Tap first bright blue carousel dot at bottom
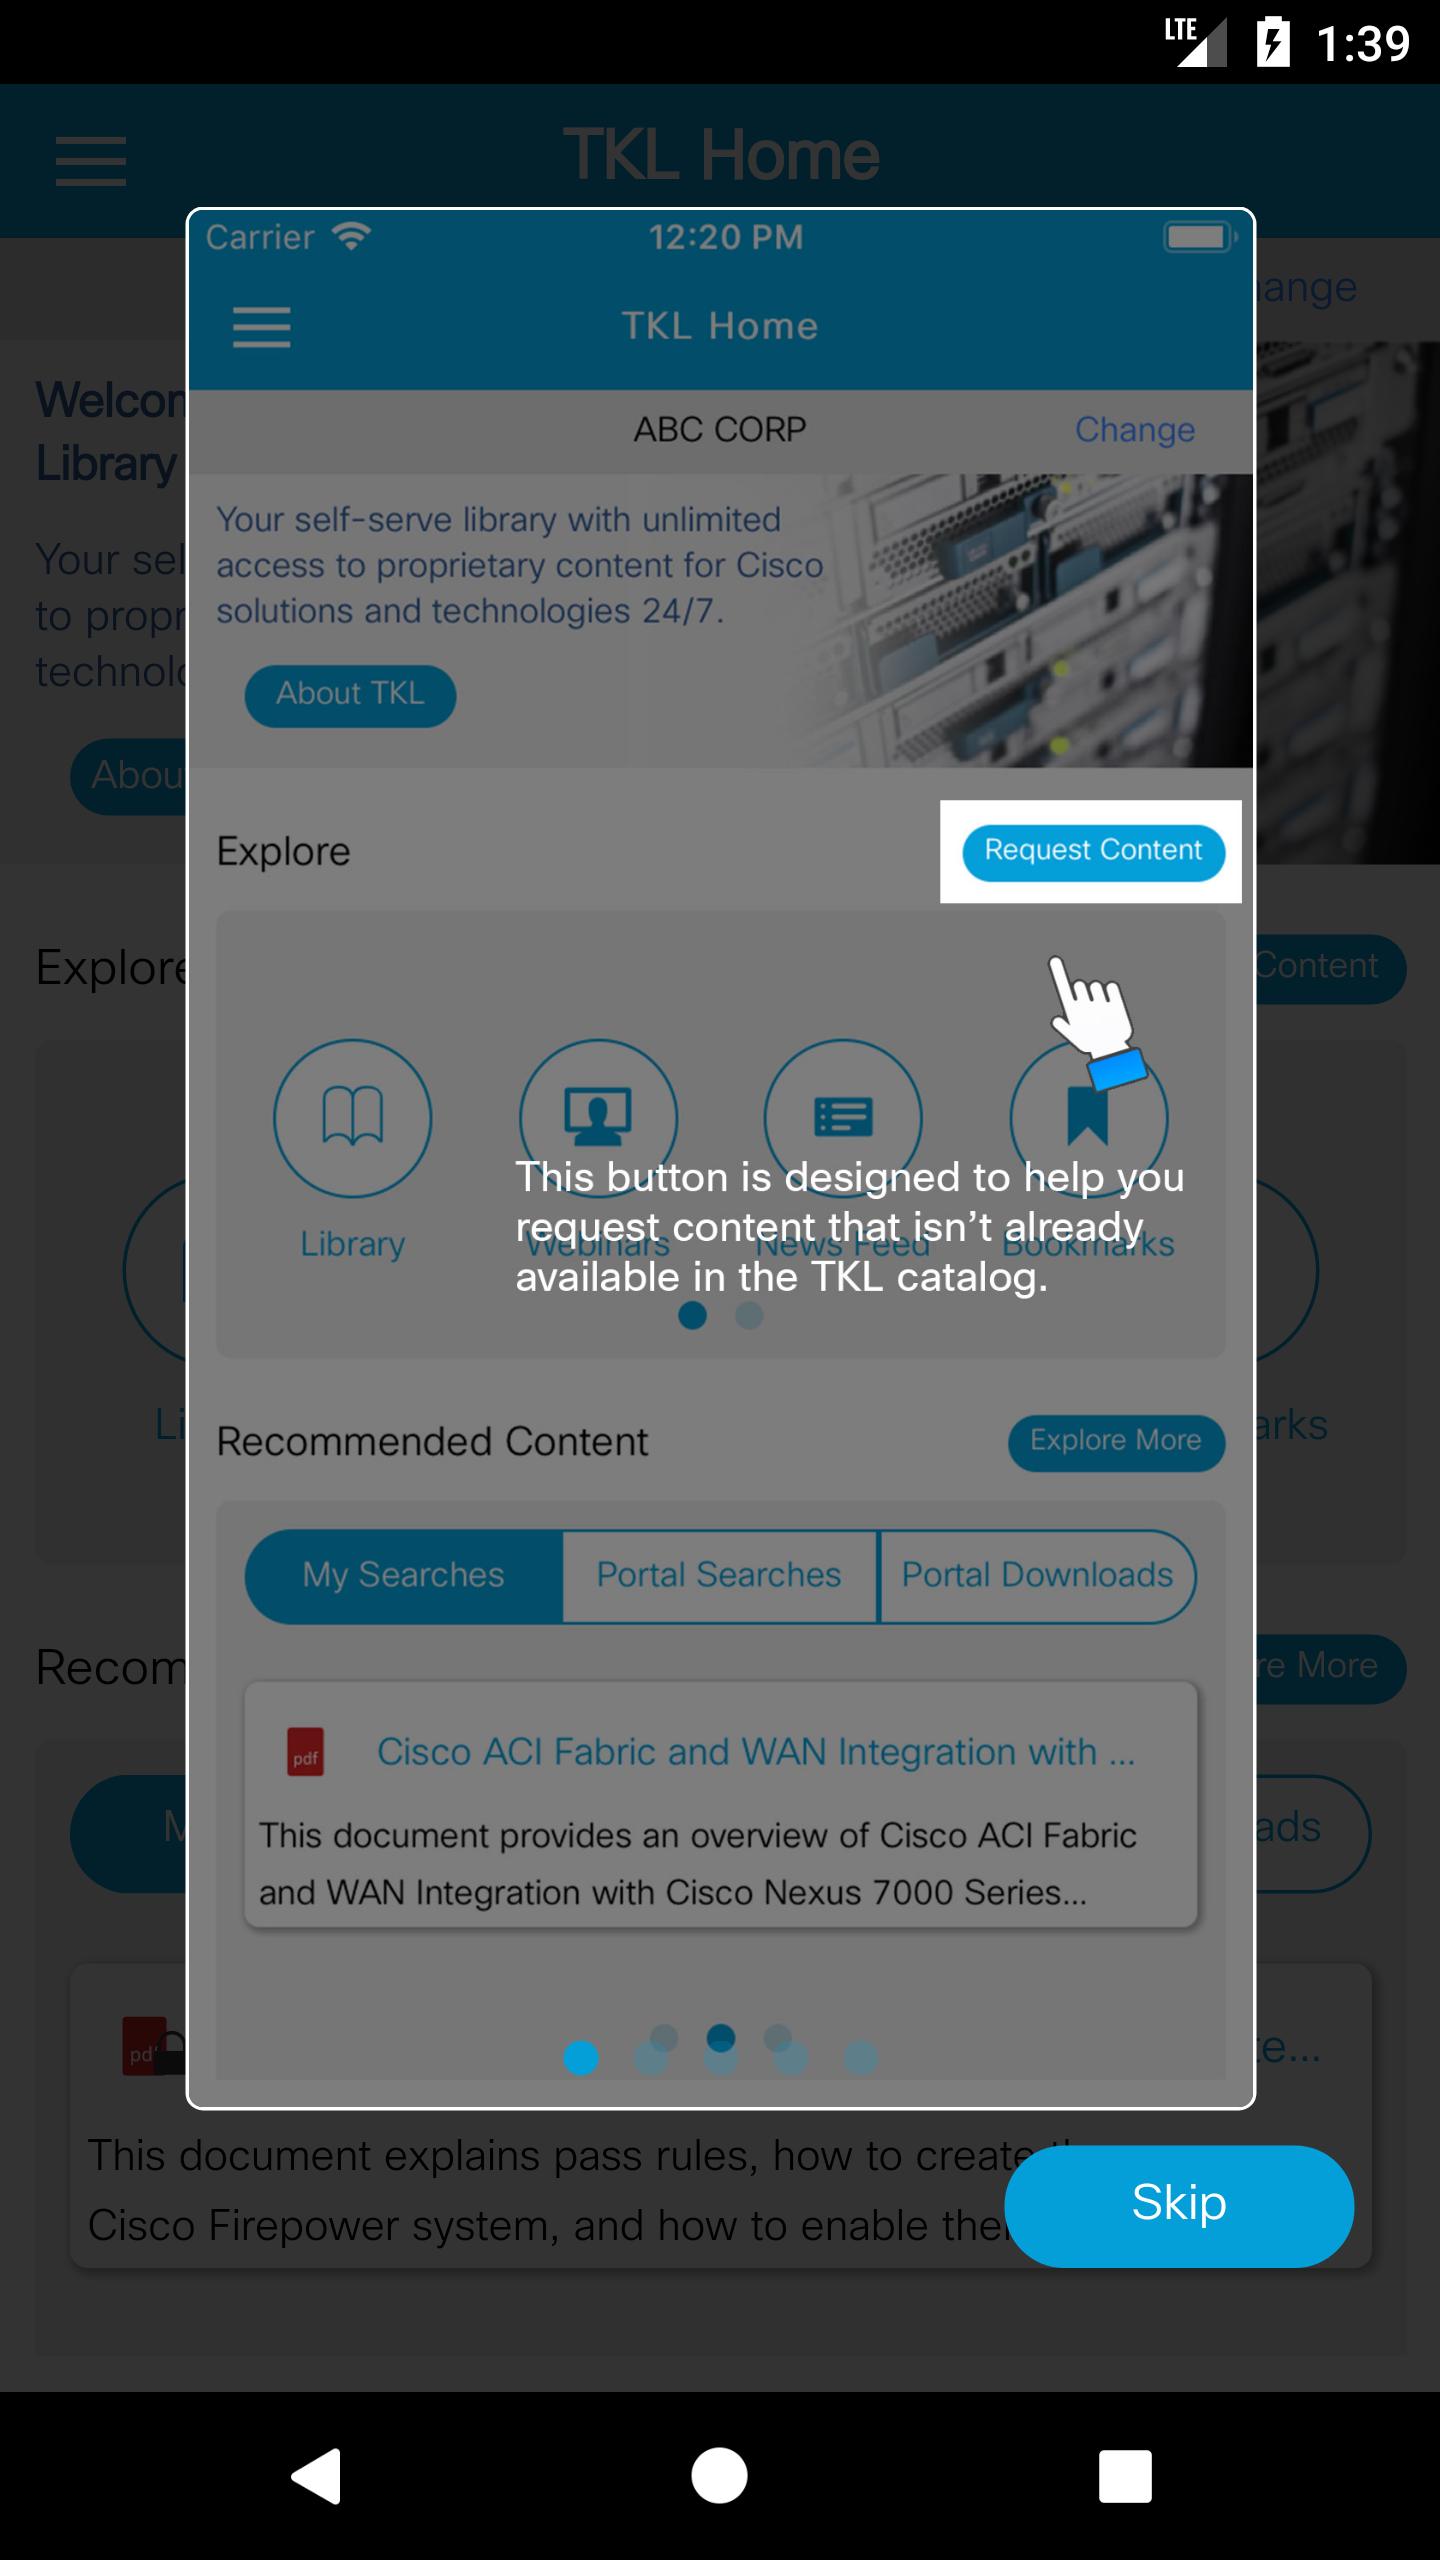 point(581,2057)
